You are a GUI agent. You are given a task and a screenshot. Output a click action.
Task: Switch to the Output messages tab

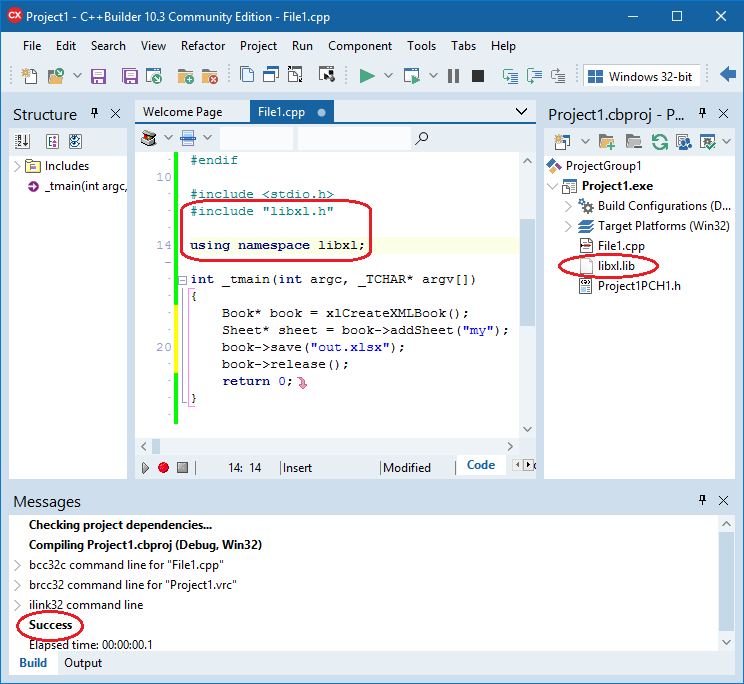coord(83,663)
